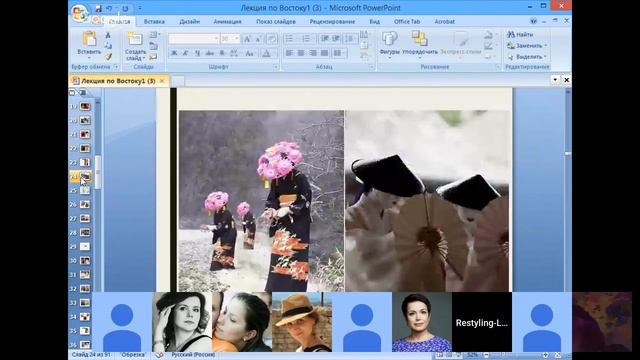
Task: Click the decrease list level icon
Action: [324, 39]
